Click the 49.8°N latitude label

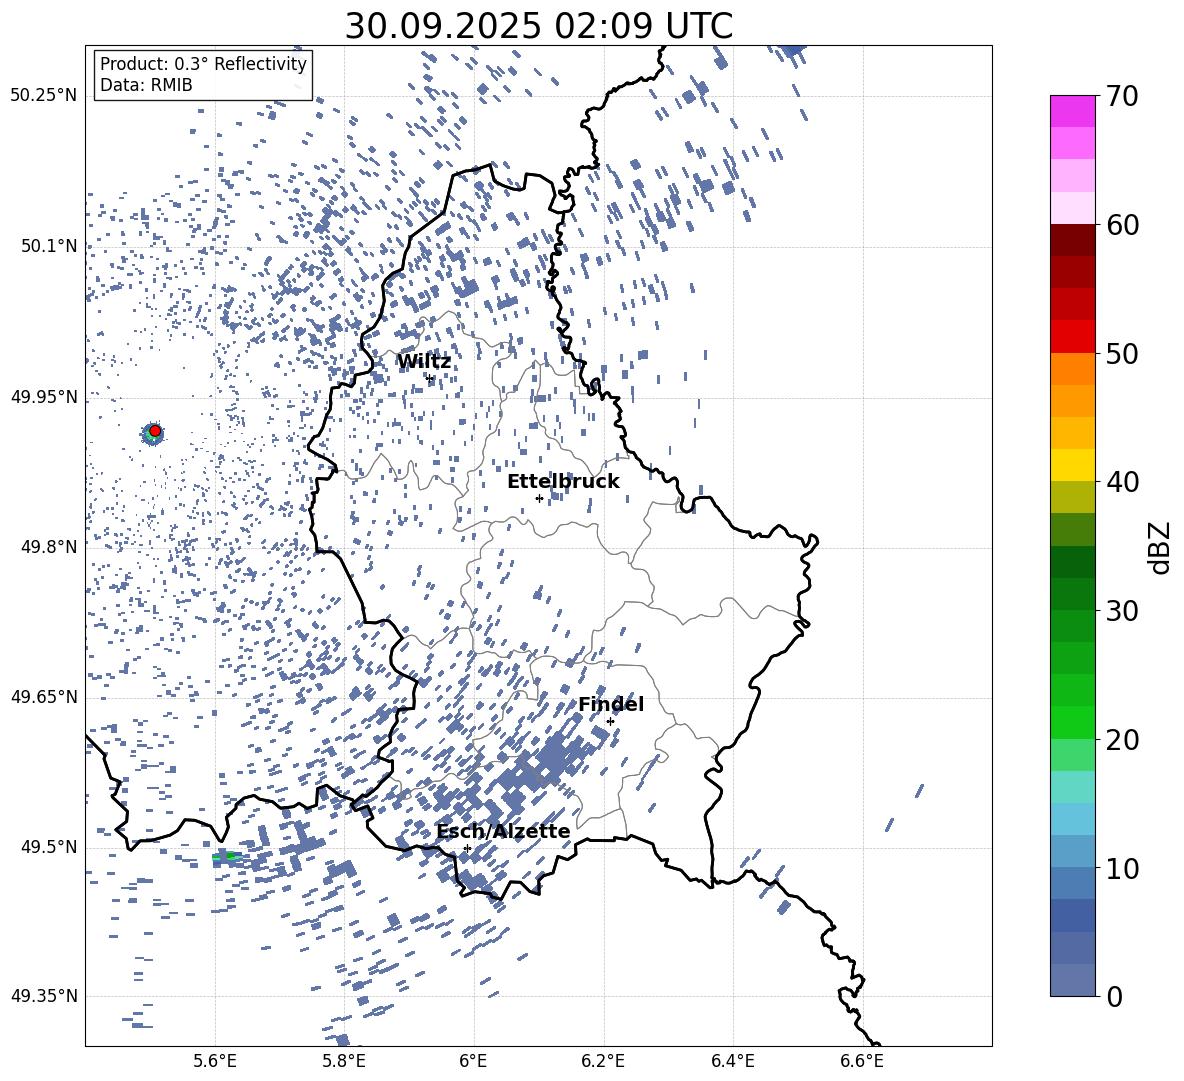49,547
